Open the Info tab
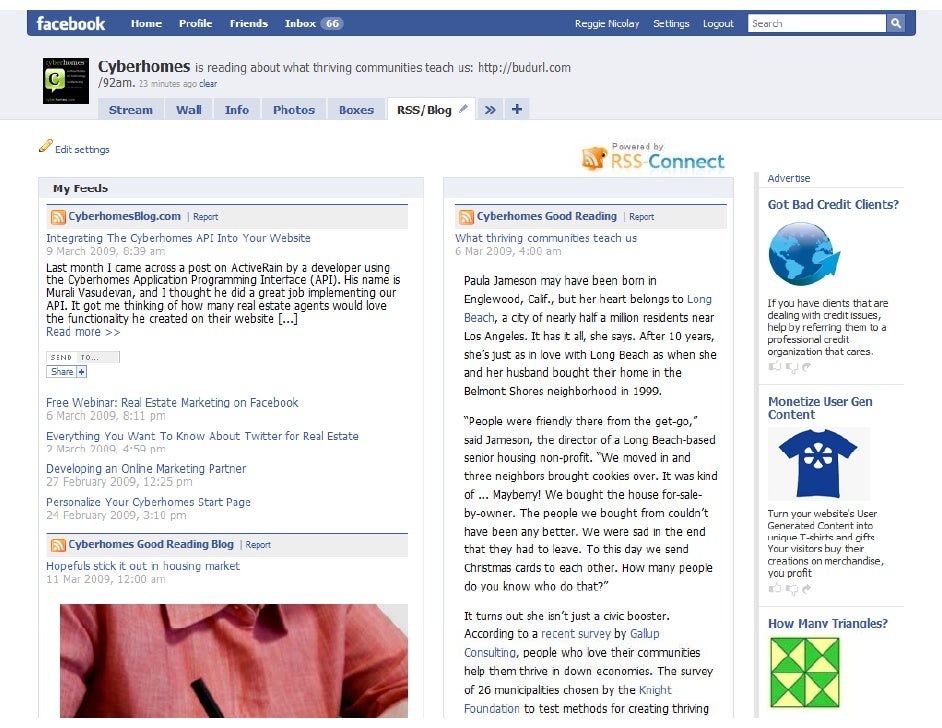 click(237, 110)
